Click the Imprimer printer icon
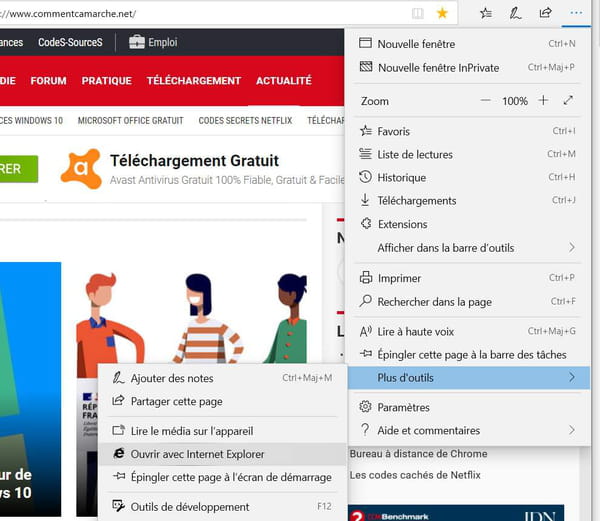Viewport: 600px width, 521px height. point(366,277)
